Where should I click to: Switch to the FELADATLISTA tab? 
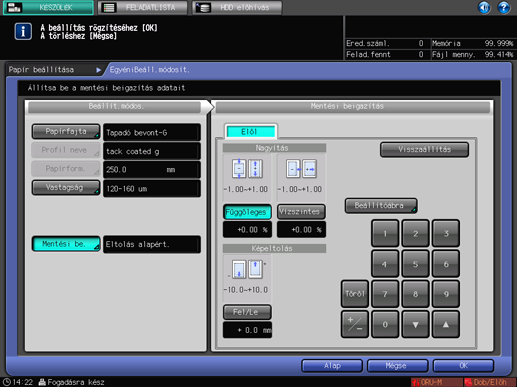tap(143, 7)
